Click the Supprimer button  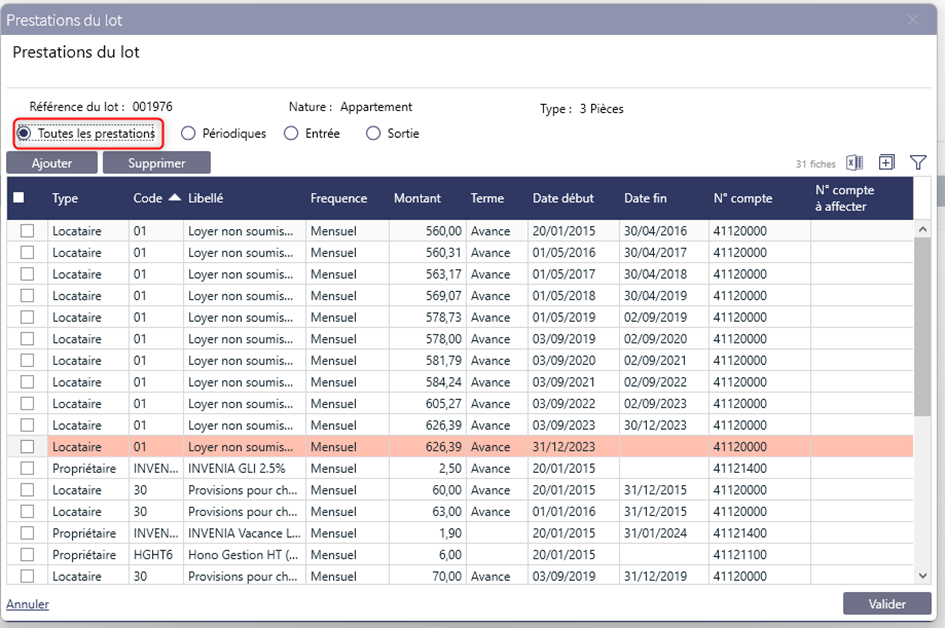157,163
